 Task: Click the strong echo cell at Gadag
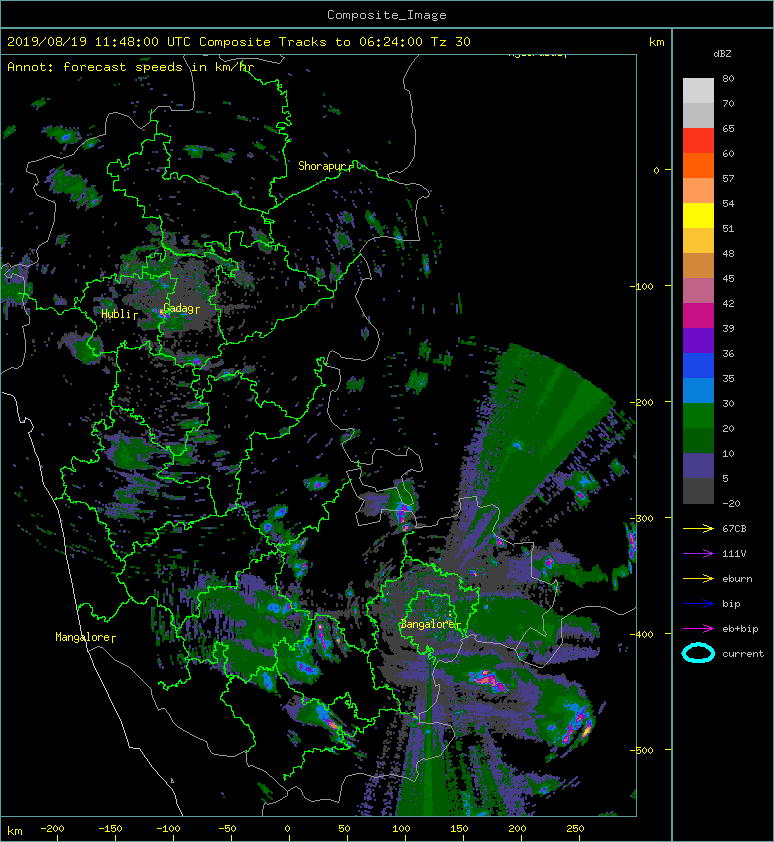(163, 313)
